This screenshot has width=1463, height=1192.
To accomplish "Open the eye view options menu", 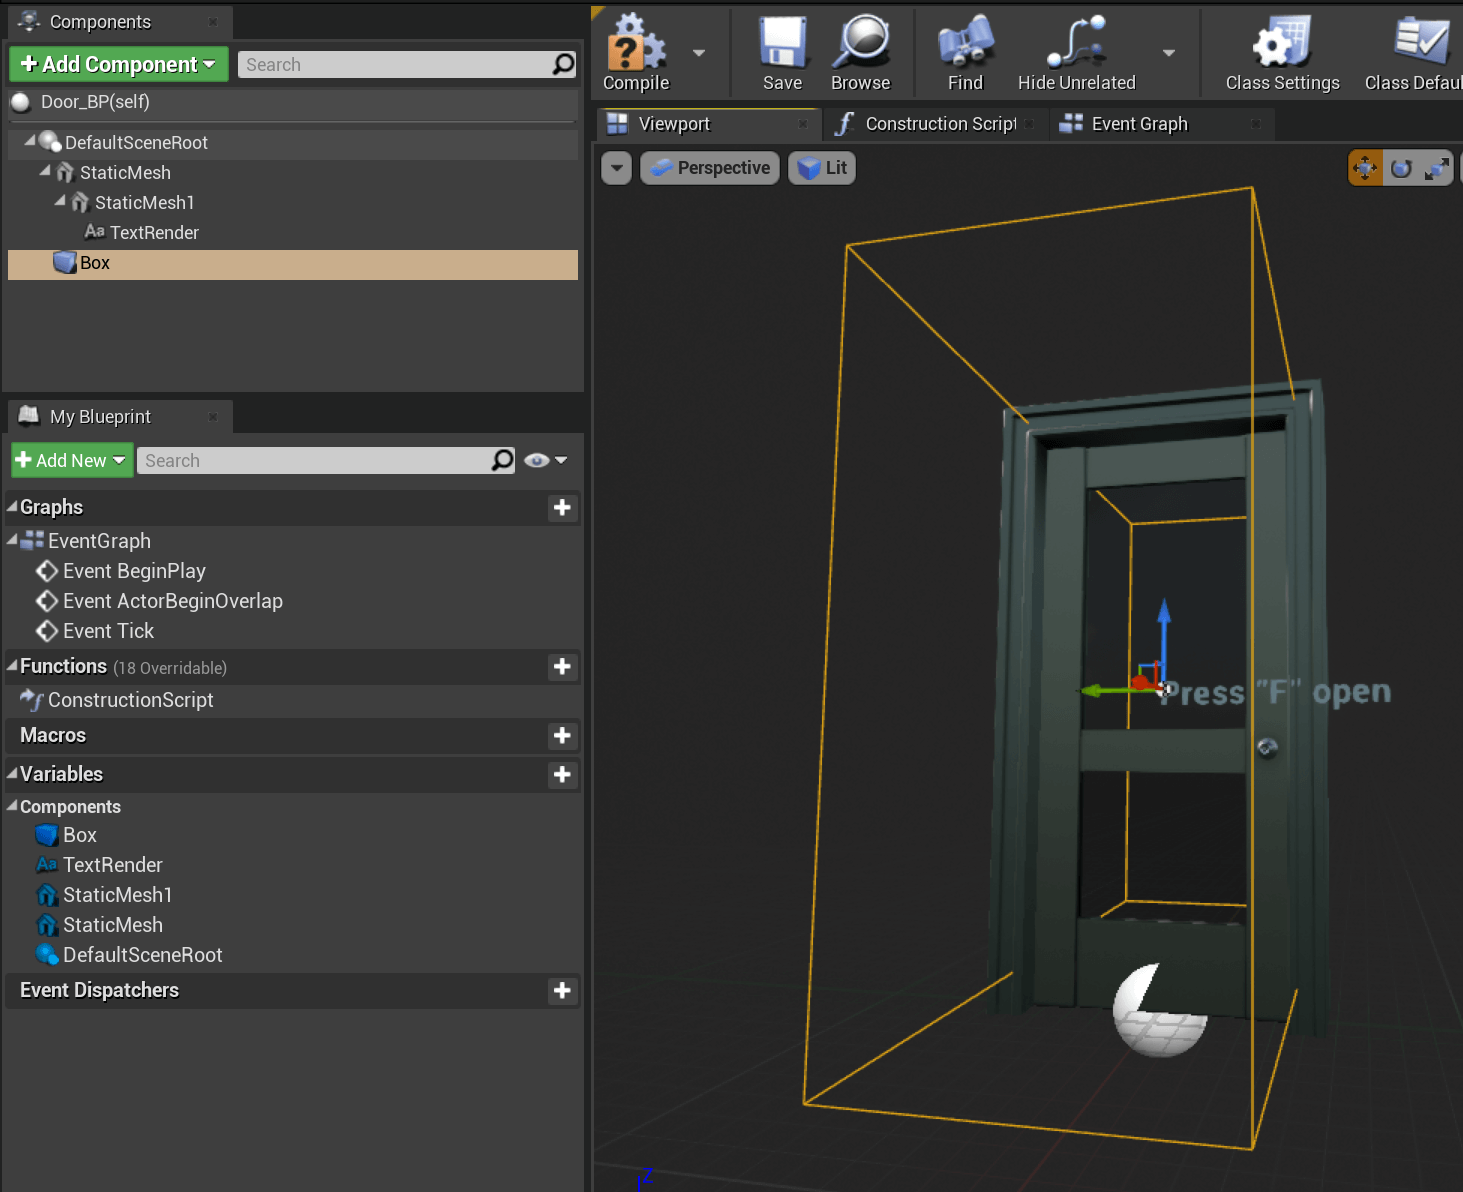I will [x=546, y=460].
